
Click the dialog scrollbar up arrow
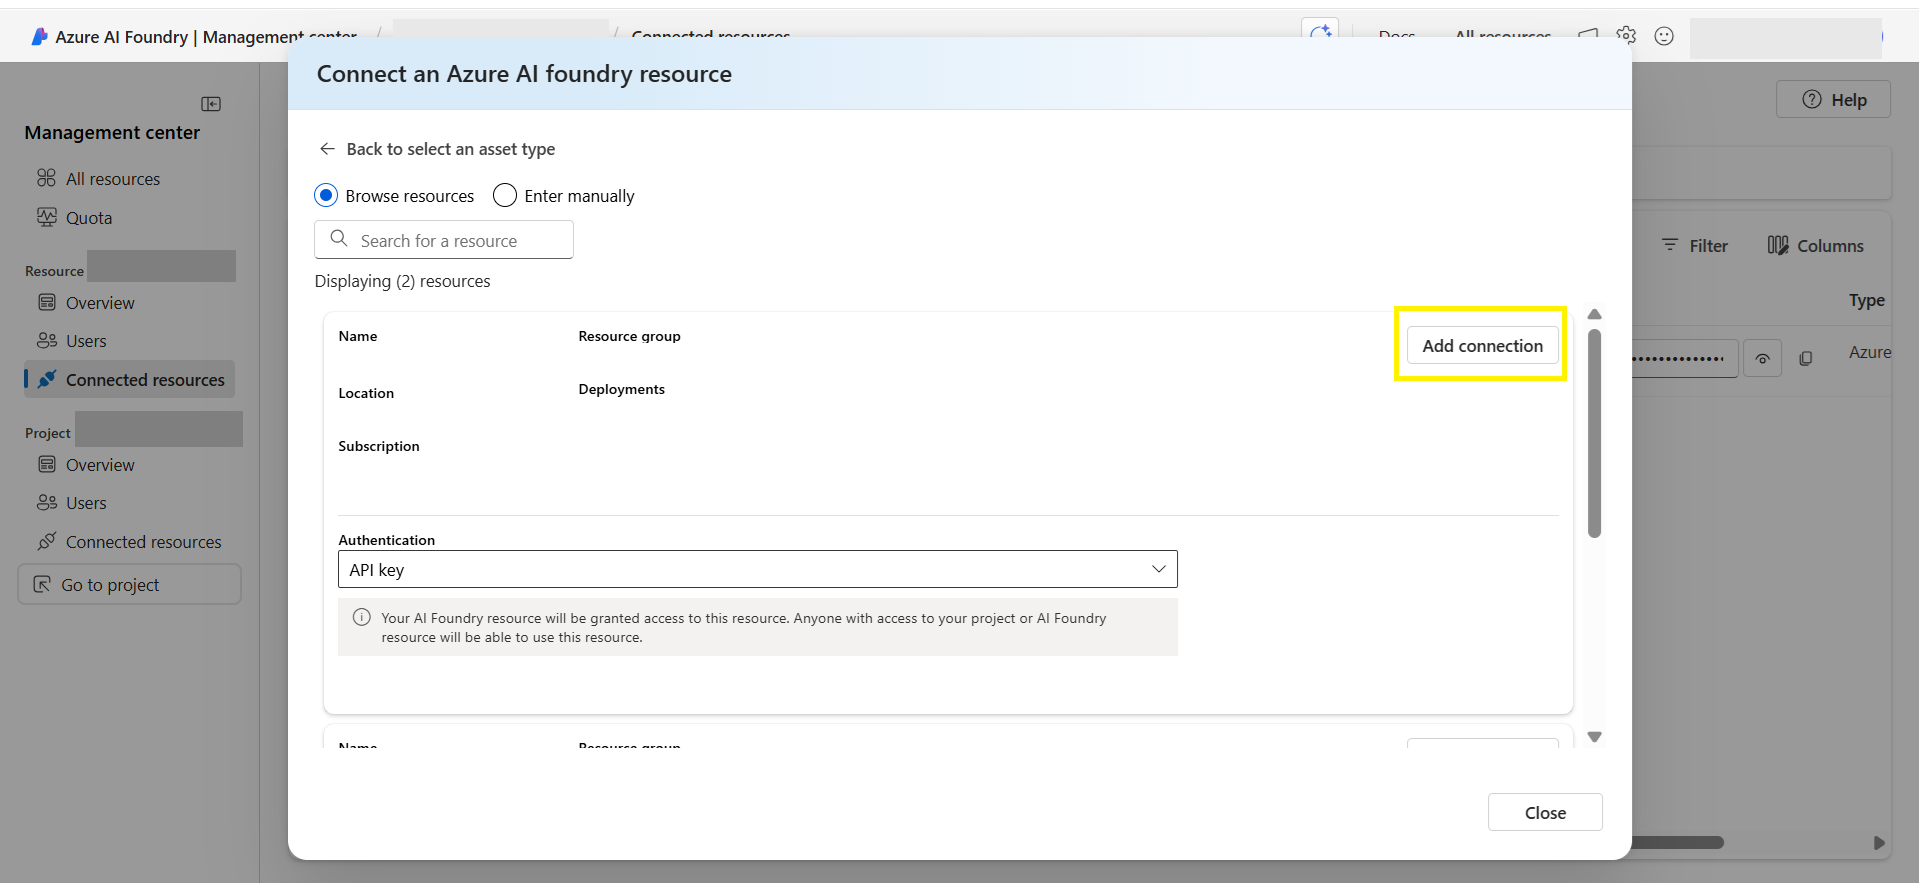1594,314
